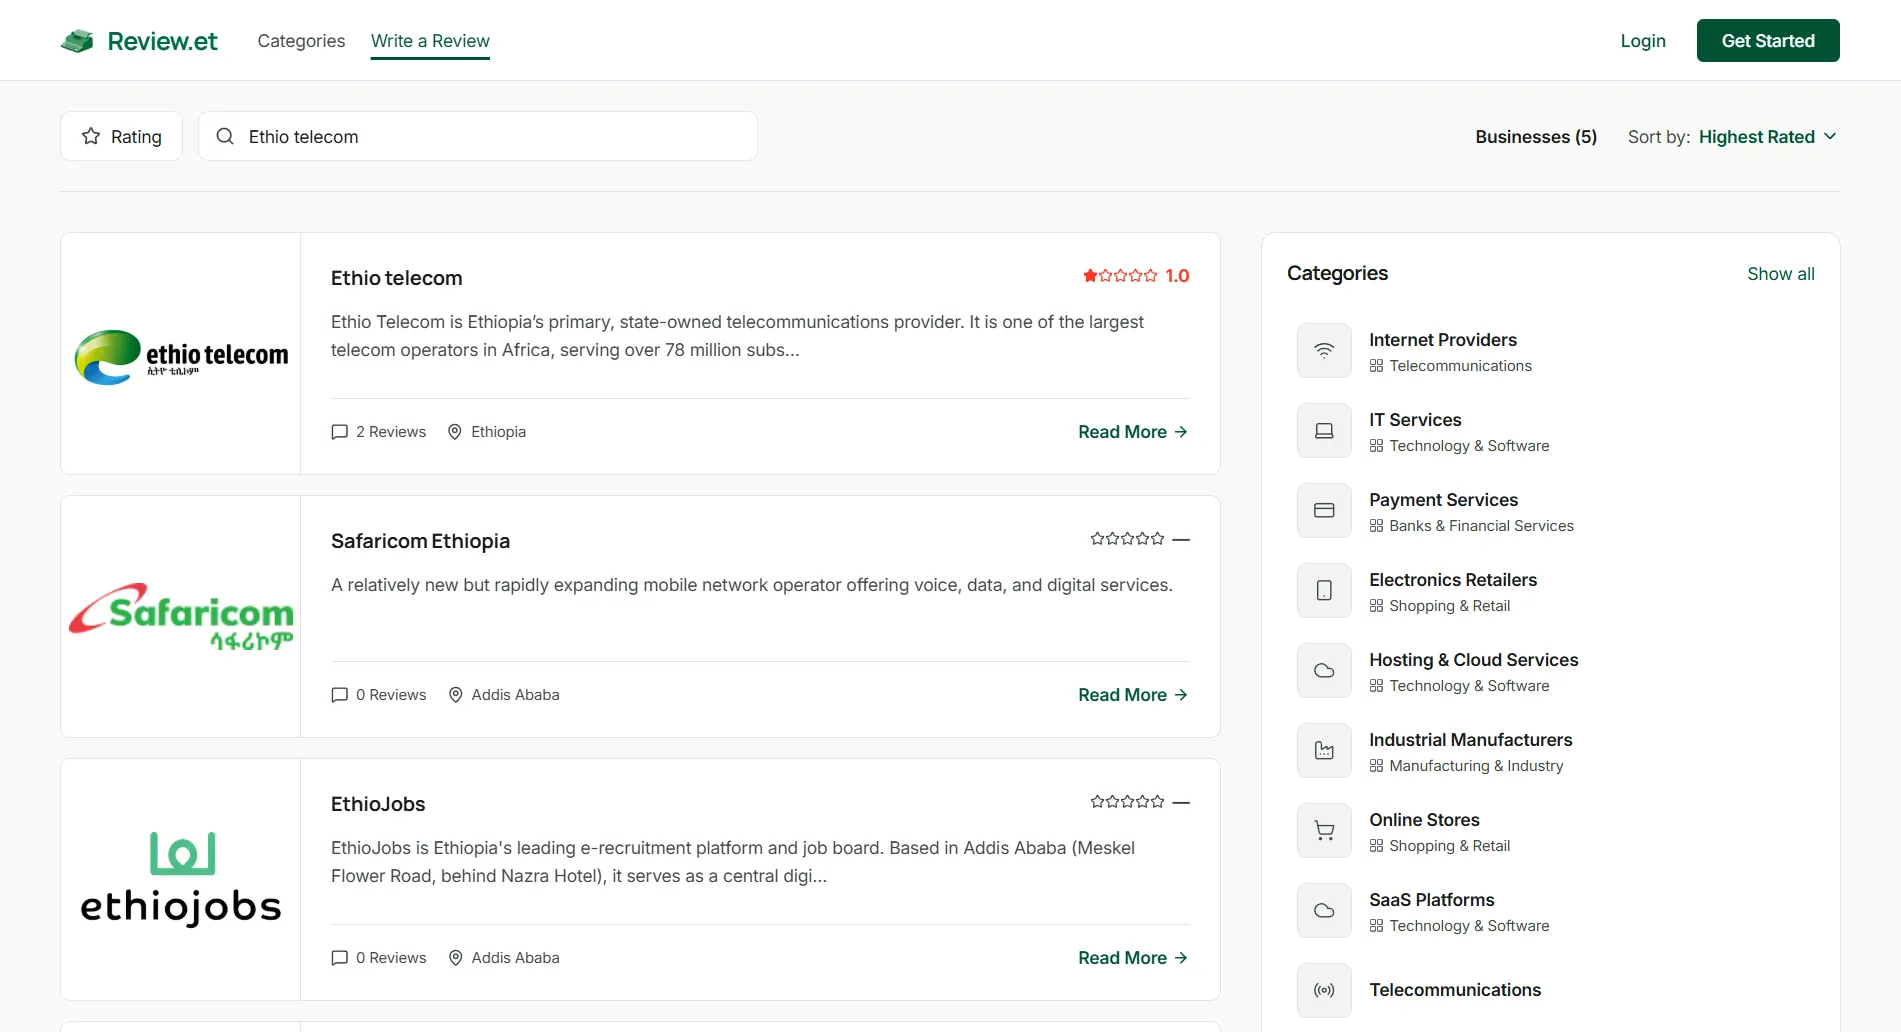
Task: Open the Ethio telecom business title
Action: [397, 278]
